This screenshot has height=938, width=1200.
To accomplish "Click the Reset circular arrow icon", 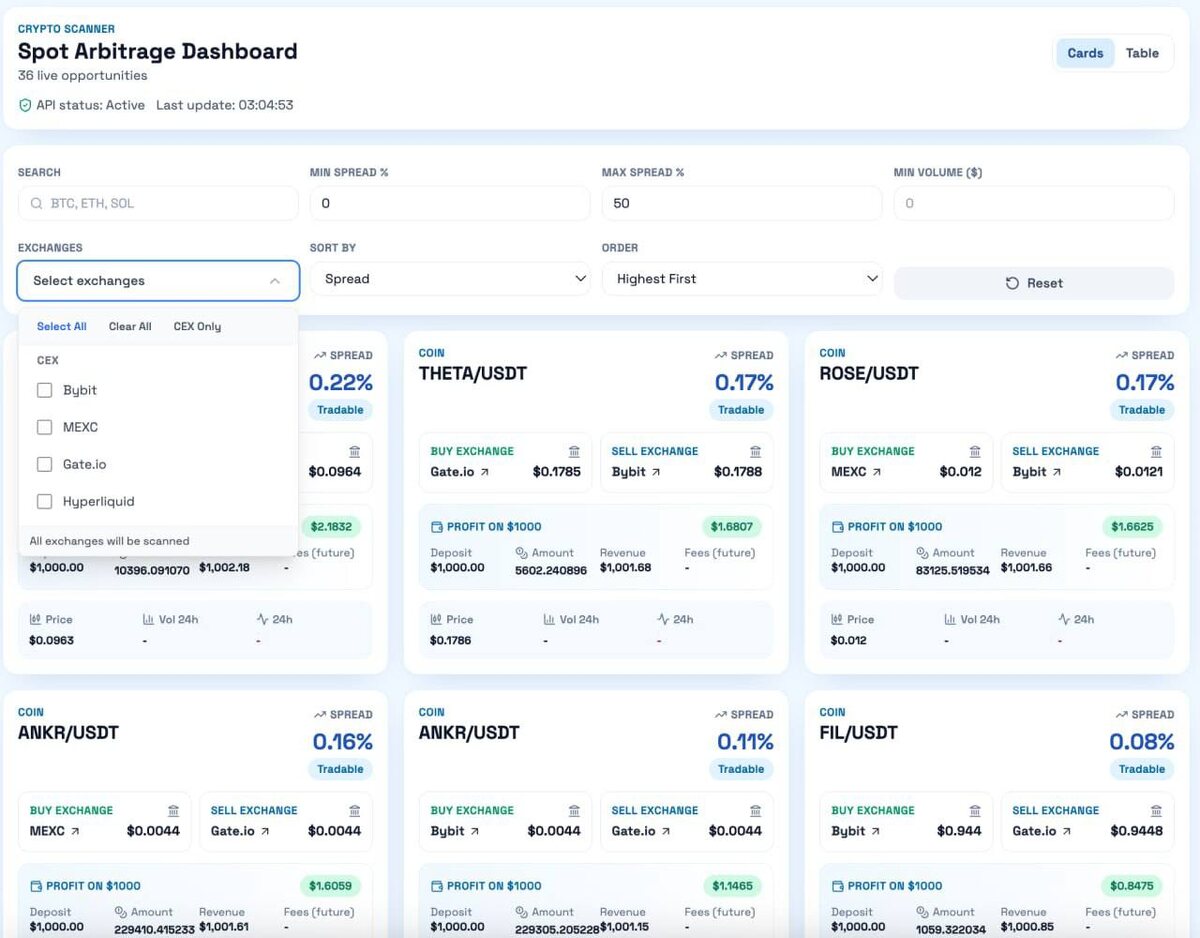I will (1012, 283).
